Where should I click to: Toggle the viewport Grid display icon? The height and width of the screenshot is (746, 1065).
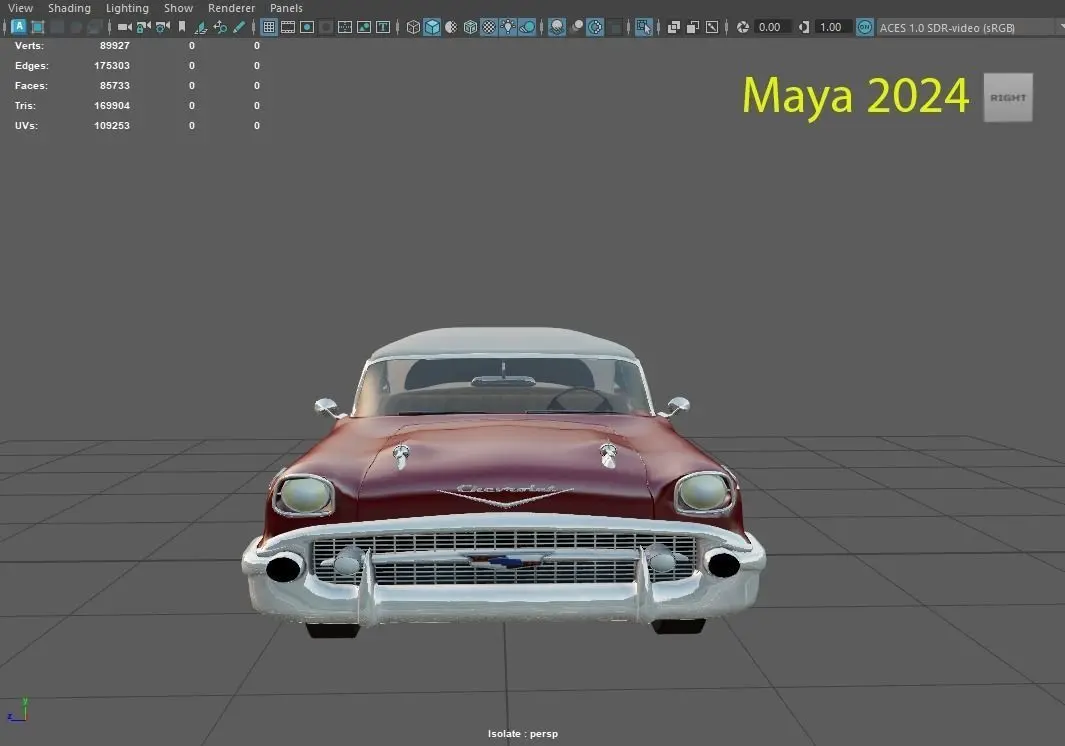tap(269, 27)
